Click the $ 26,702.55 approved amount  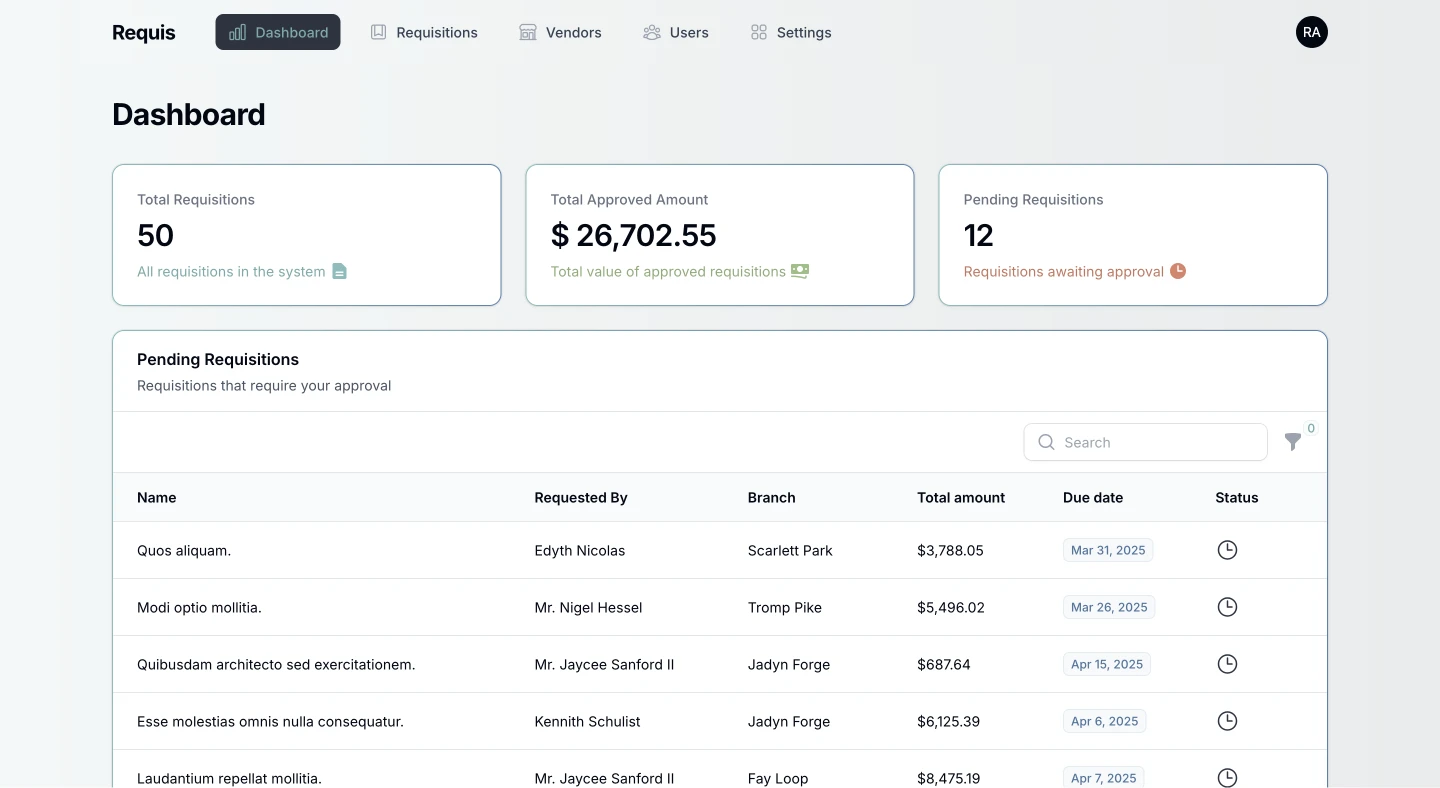(634, 235)
